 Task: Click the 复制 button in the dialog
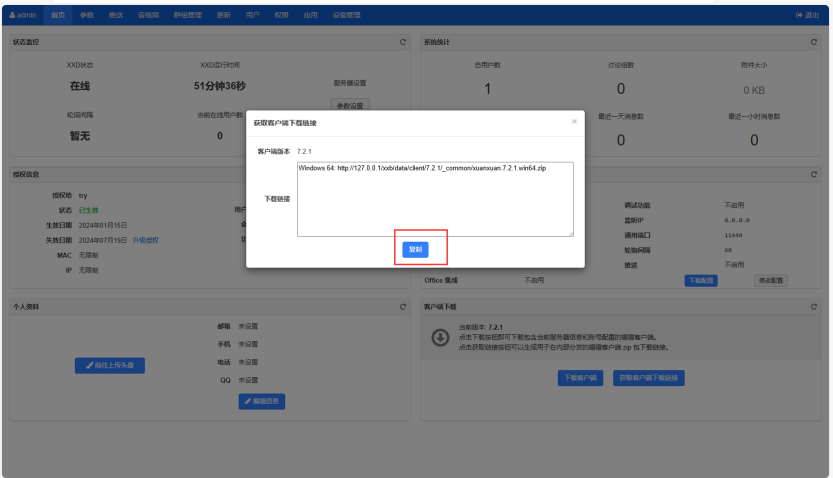(415, 249)
